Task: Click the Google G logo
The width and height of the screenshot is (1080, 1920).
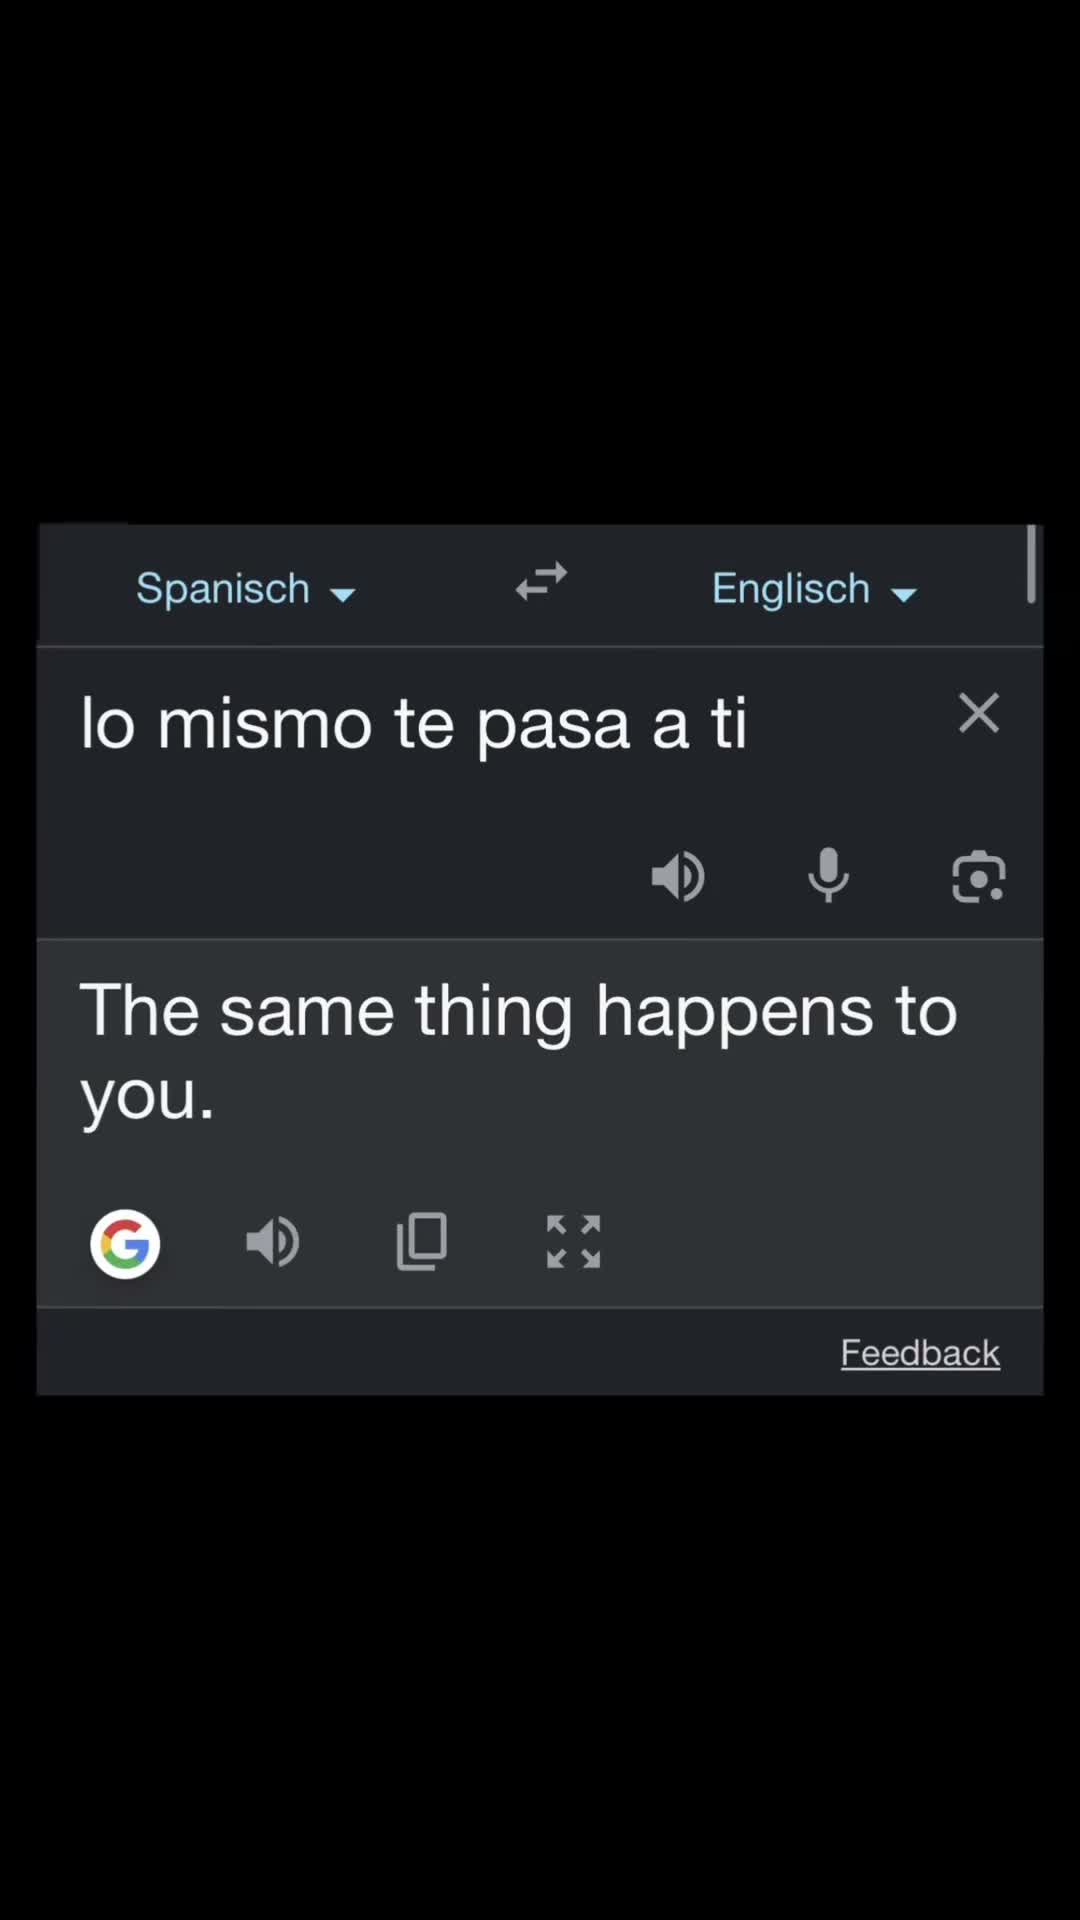Action: coord(125,1244)
